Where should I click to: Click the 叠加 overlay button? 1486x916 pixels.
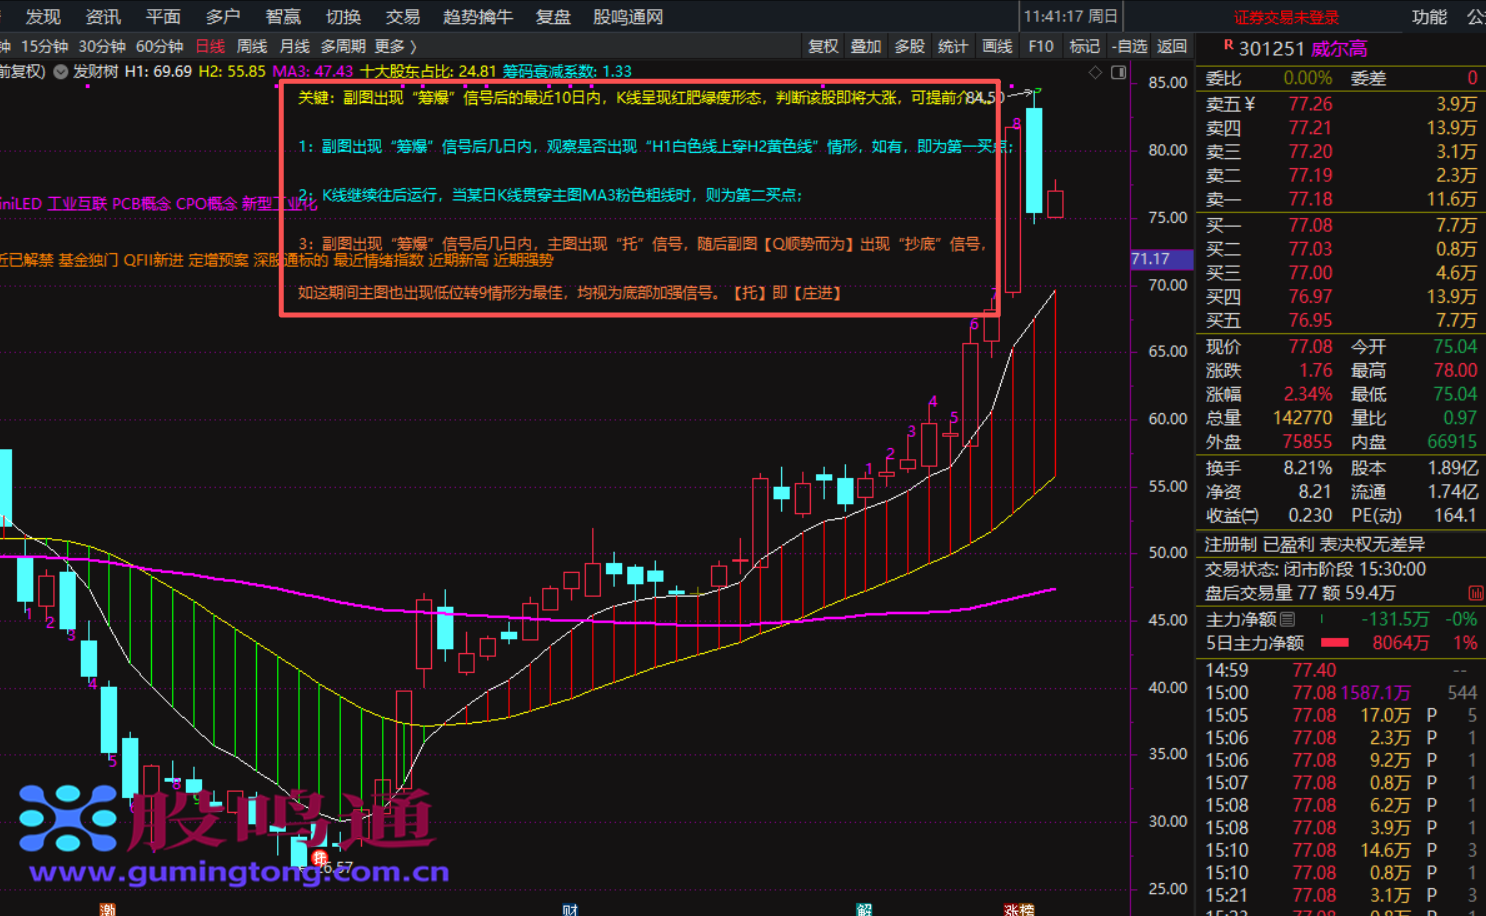click(866, 46)
